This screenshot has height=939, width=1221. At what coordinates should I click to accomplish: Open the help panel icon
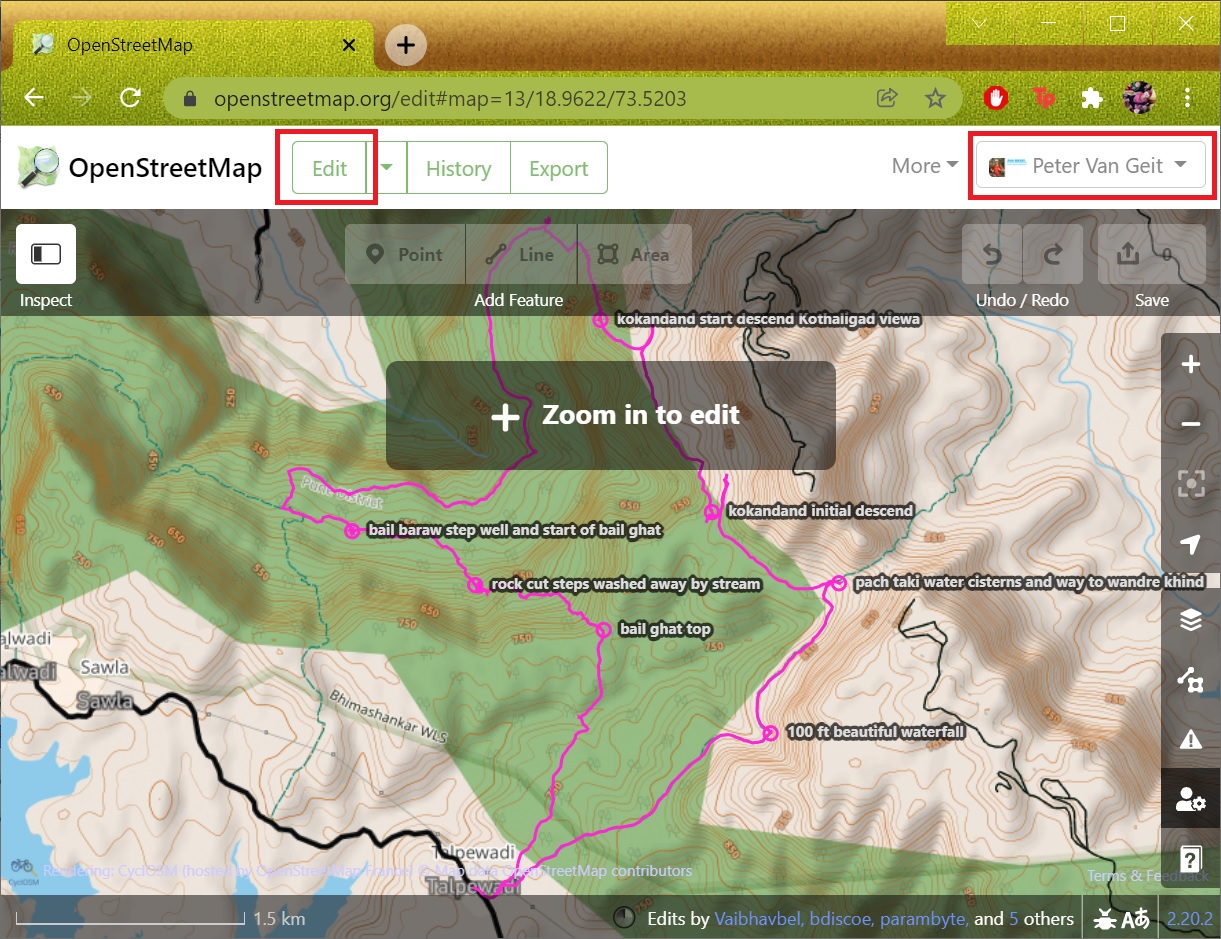pos(1190,858)
